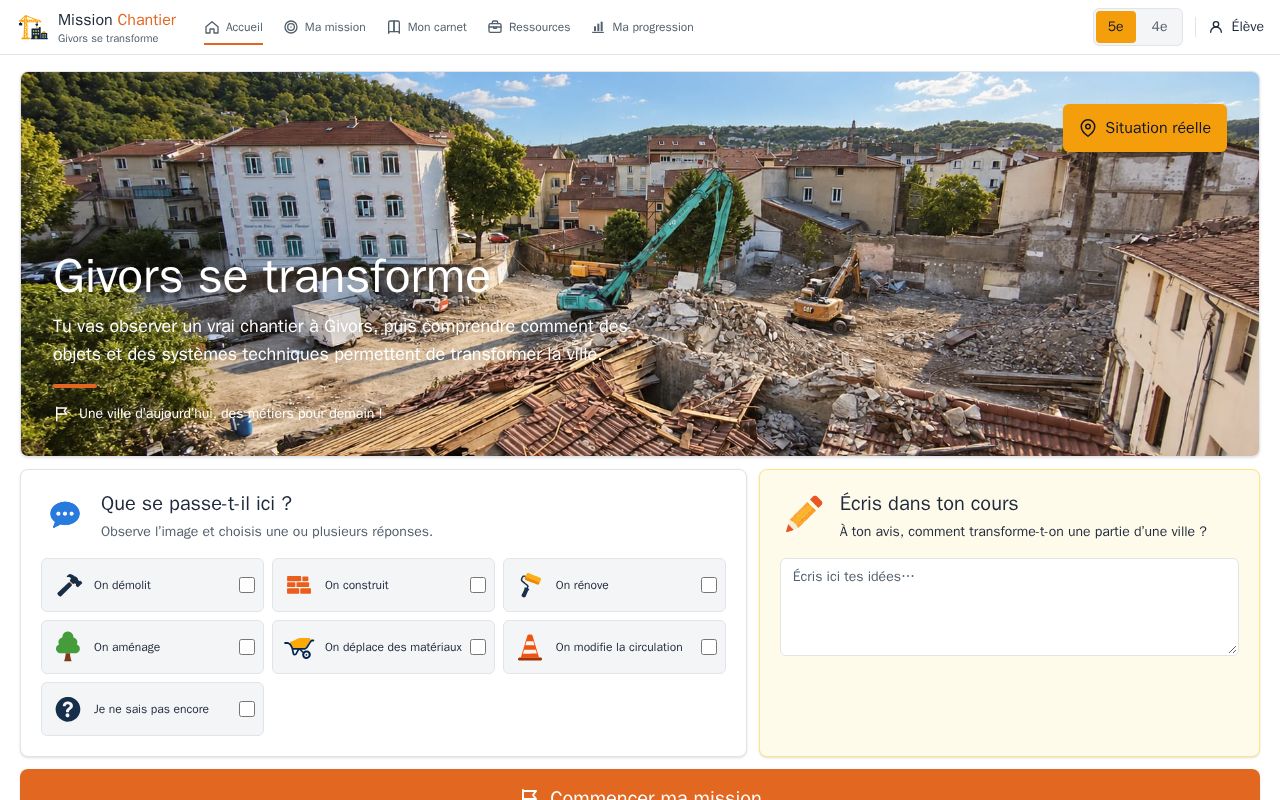Click the tree icon beside On aménage
Image resolution: width=1280 pixels, height=800 pixels.
(x=68, y=647)
